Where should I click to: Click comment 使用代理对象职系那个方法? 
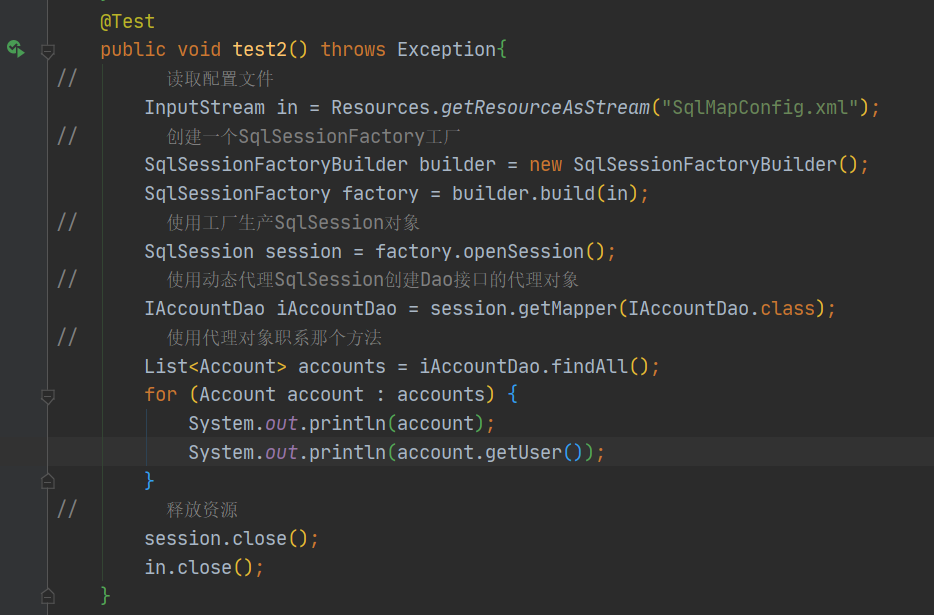click(x=274, y=338)
